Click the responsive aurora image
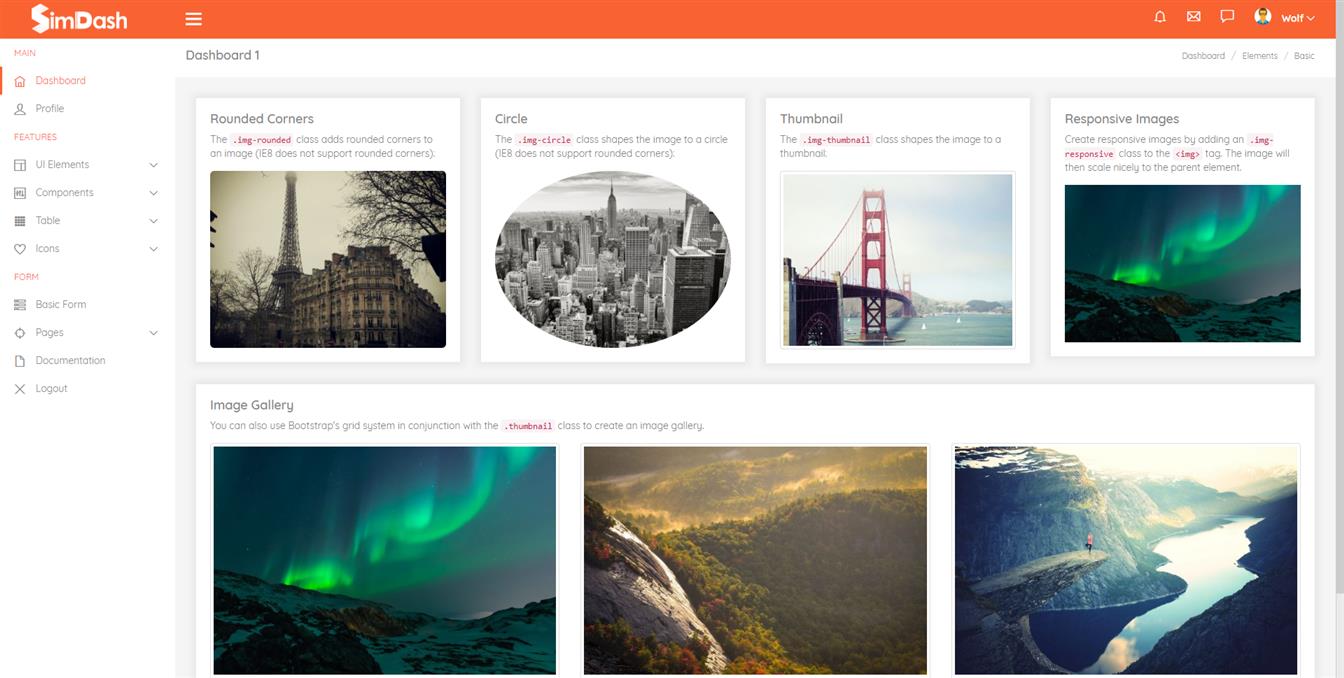 click(x=1183, y=263)
